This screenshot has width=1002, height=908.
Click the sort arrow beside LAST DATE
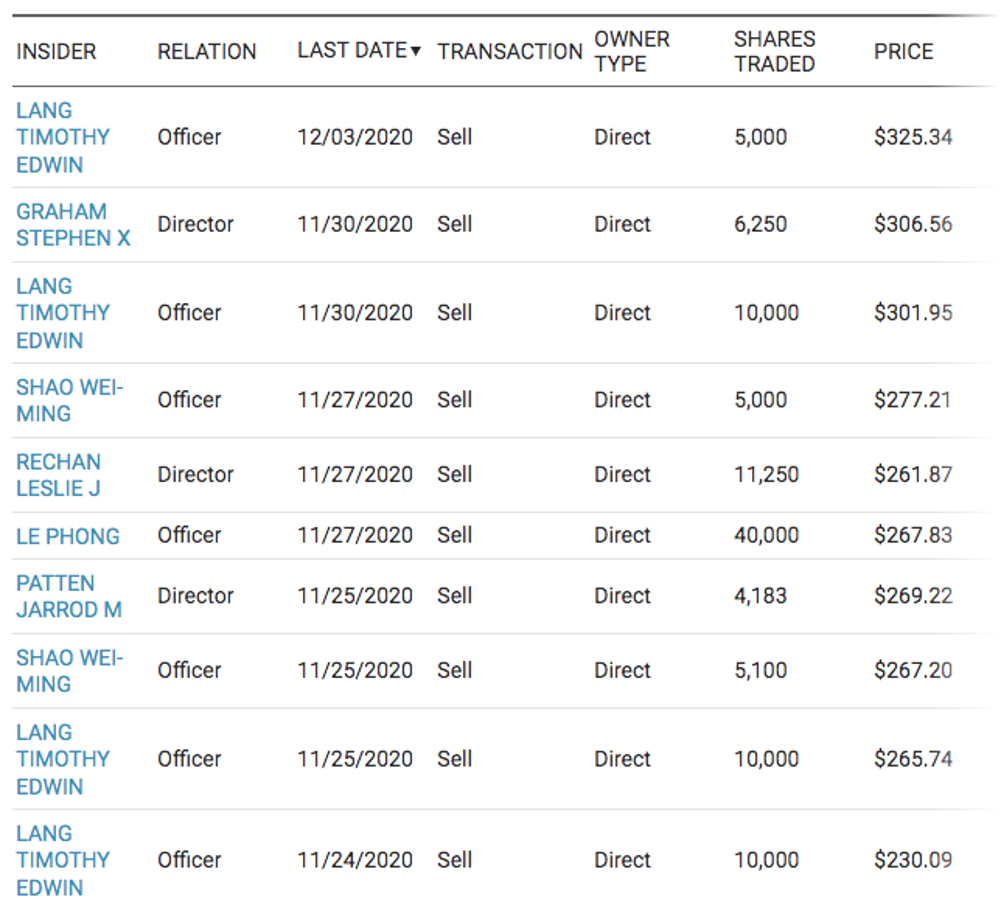[416, 52]
